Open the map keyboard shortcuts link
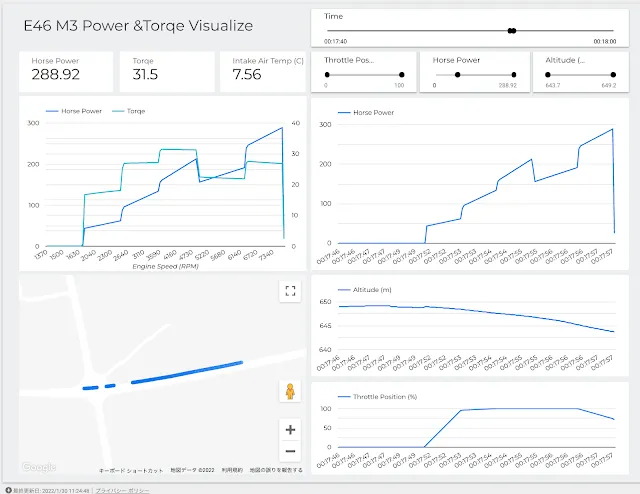The height and width of the screenshot is (494, 640). [131, 470]
